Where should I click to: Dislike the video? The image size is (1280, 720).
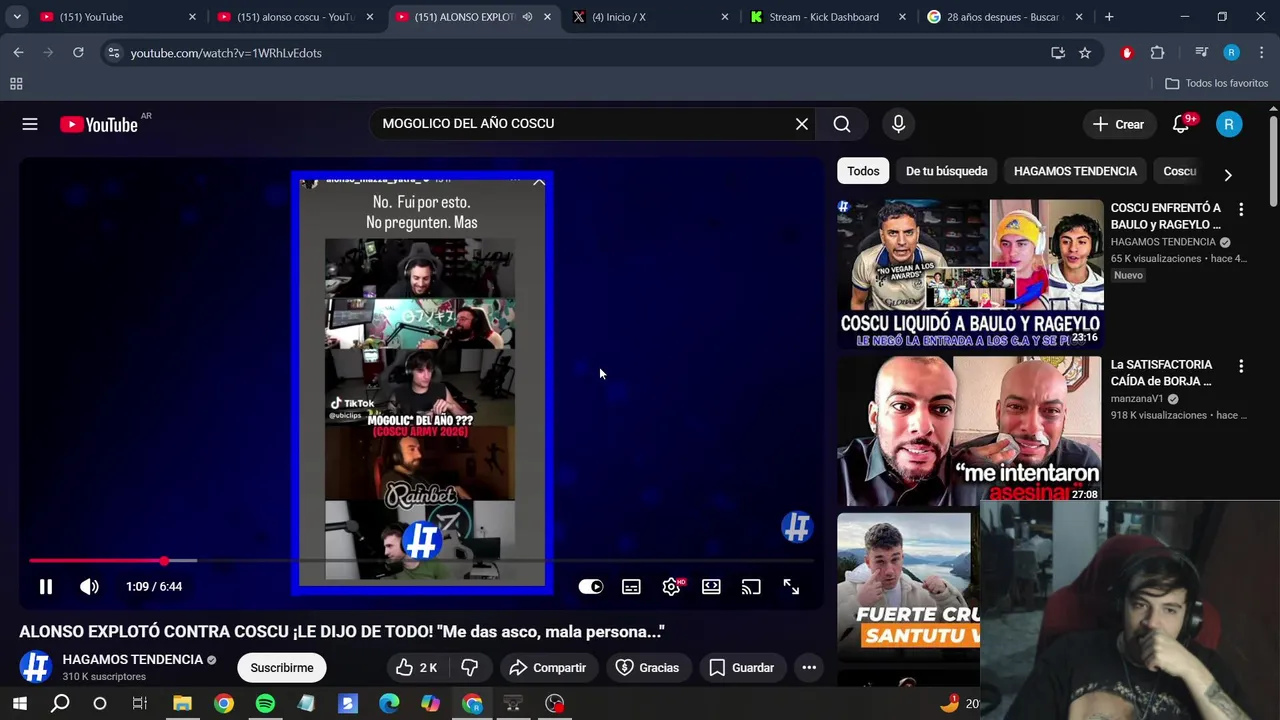point(469,668)
